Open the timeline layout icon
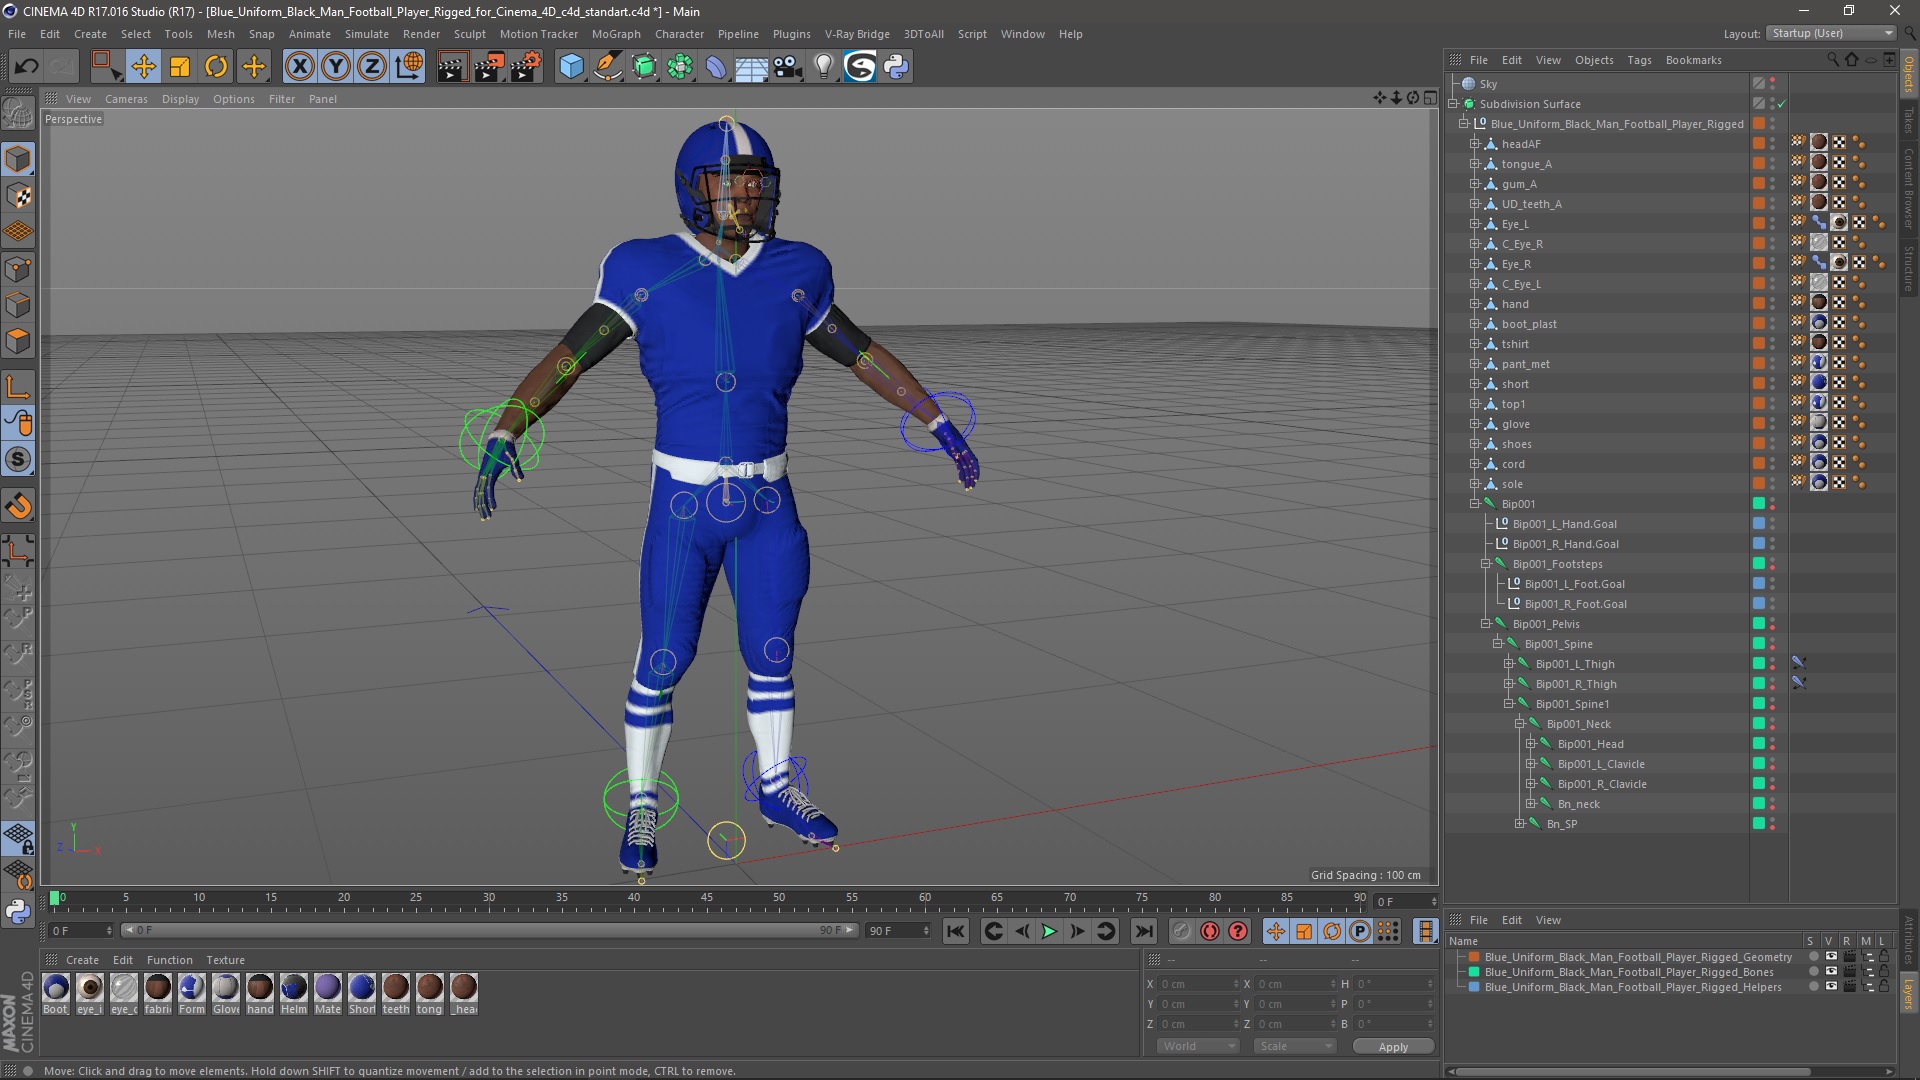This screenshot has width=1920, height=1080. click(x=1426, y=931)
